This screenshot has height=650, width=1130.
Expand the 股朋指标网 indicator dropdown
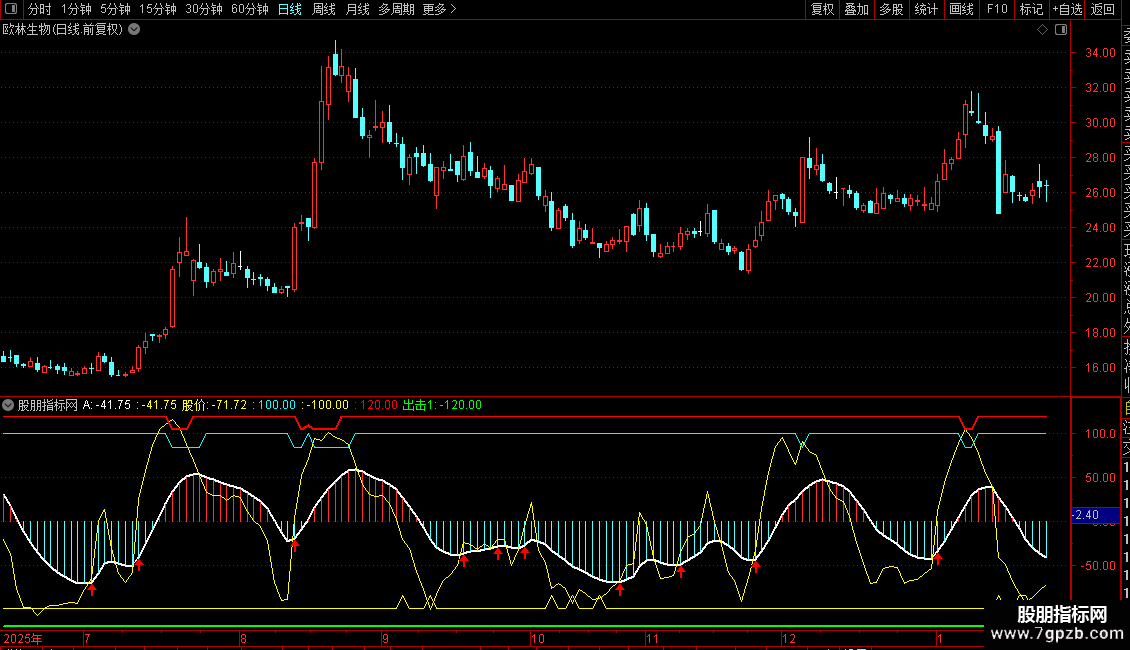(9, 405)
